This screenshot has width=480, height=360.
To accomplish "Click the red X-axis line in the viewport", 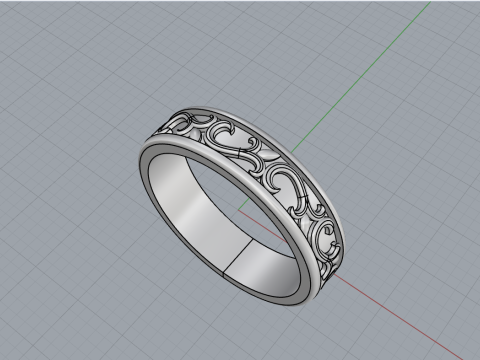I will pos(400,317).
